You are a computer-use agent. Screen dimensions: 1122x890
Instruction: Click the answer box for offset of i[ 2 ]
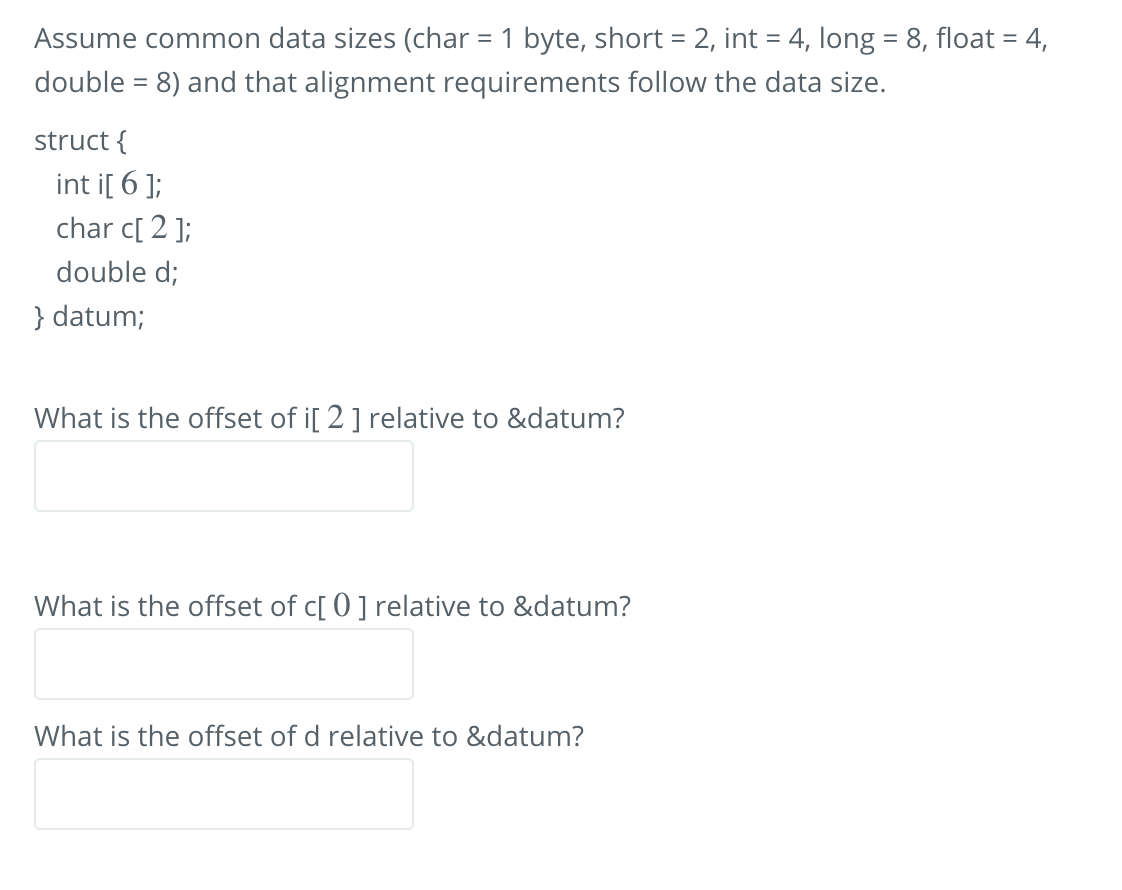pos(223,475)
